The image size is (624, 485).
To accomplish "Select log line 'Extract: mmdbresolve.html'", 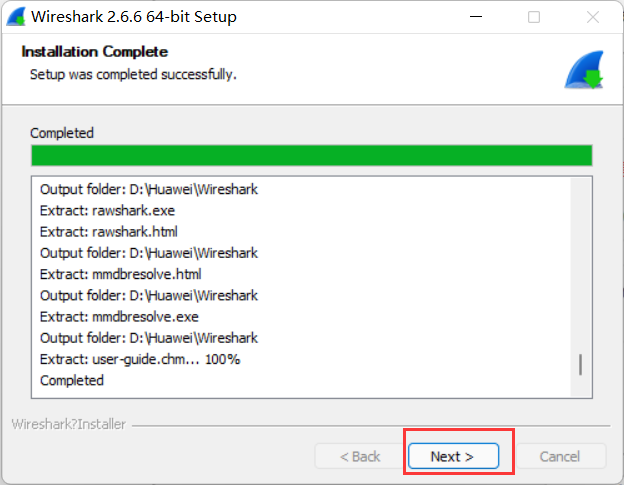I will 121,274.
